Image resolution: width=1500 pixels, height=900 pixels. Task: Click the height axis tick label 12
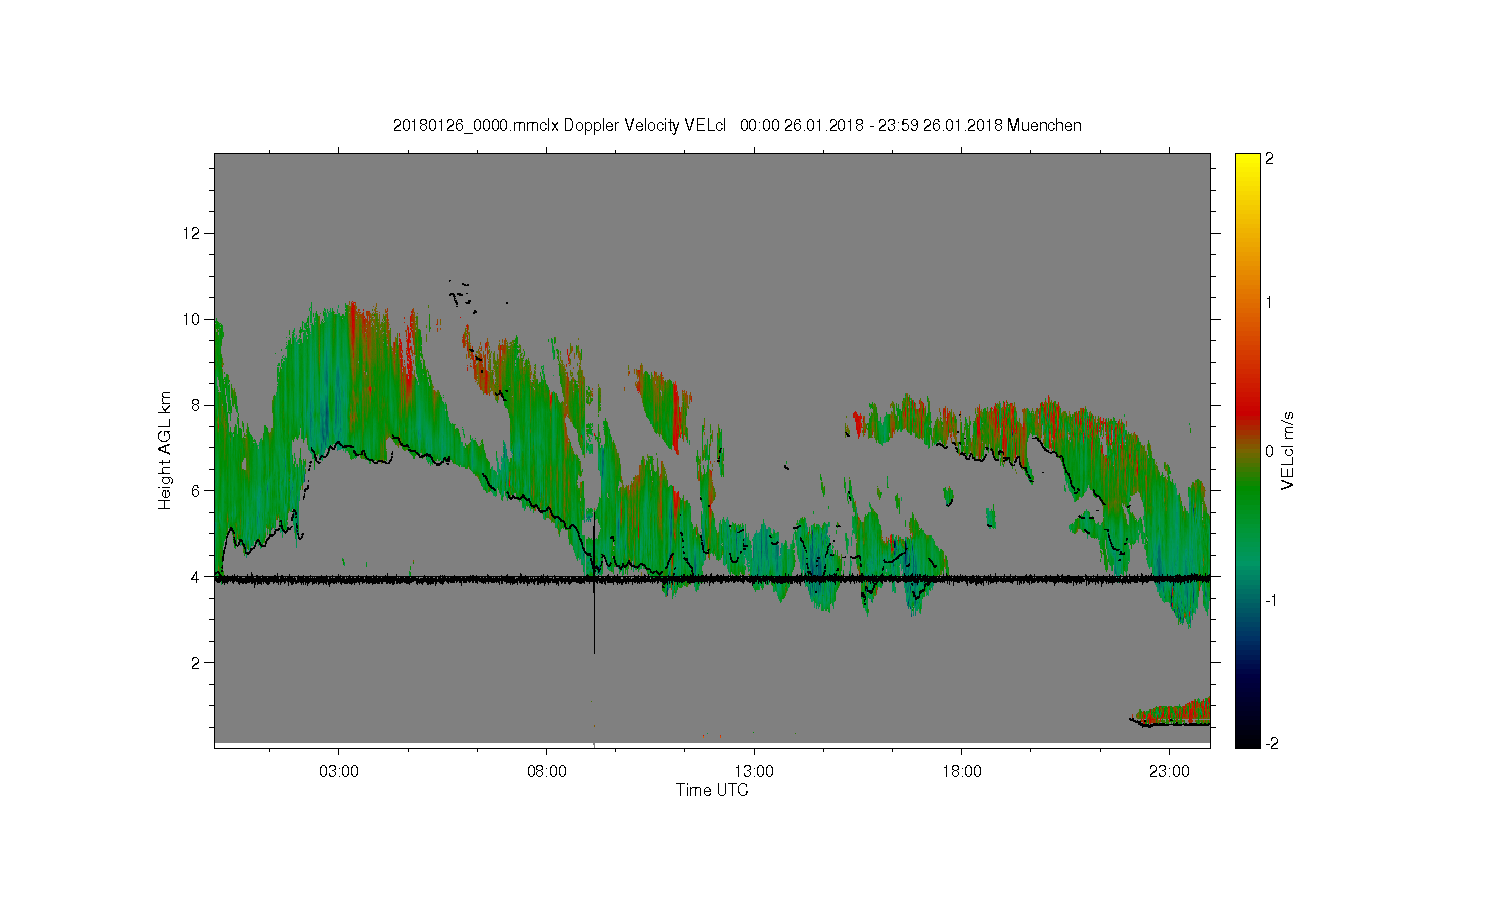tap(193, 234)
